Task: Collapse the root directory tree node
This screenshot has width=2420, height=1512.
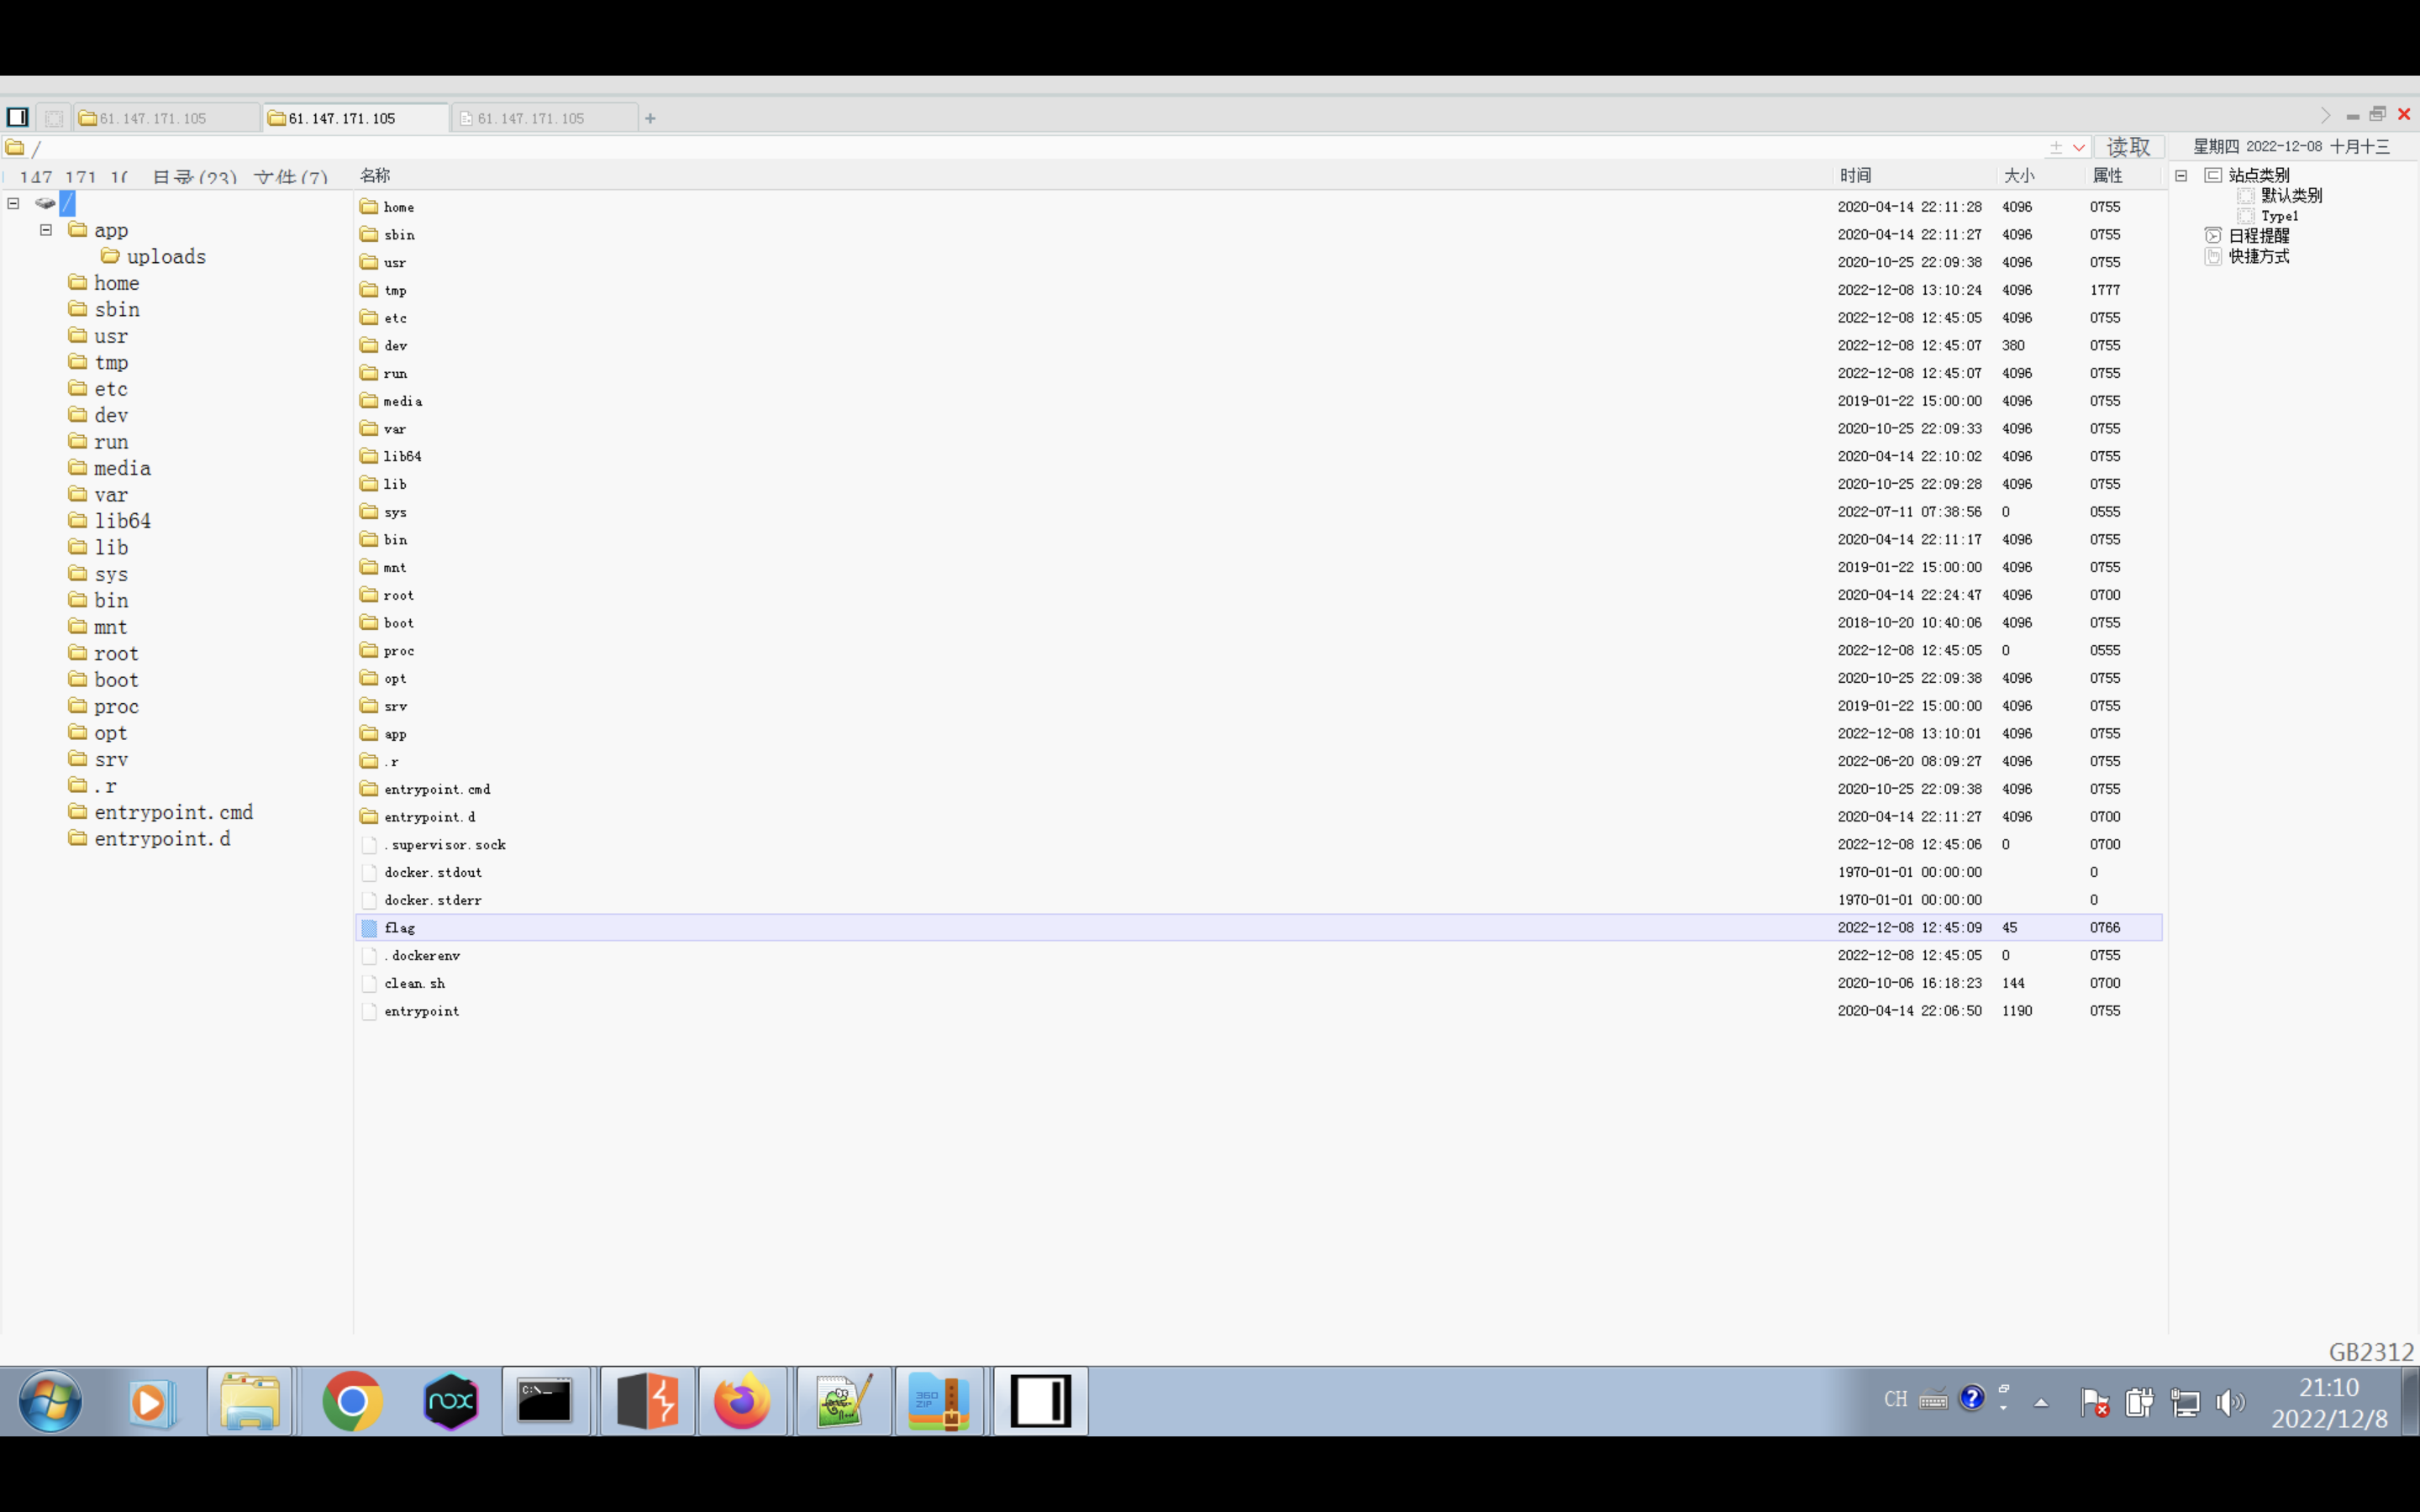Action: (14, 203)
